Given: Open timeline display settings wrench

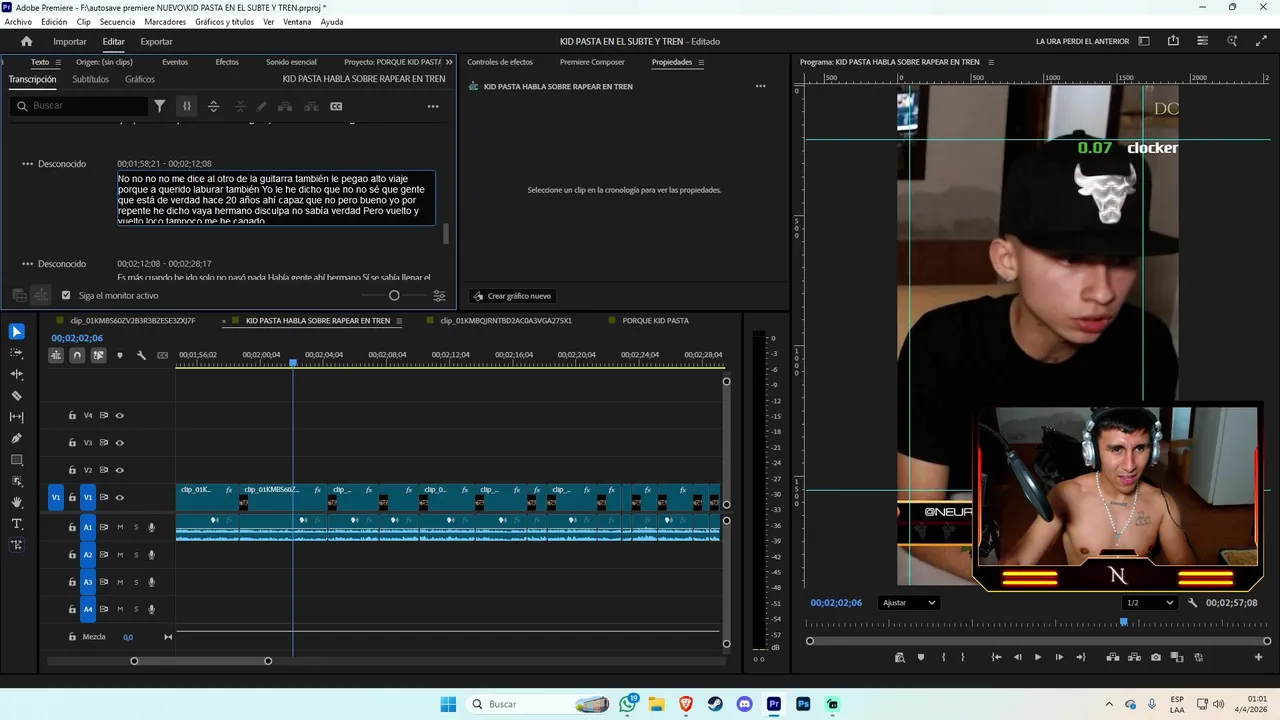Looking at the screenshot, I should pyautogui.click(x=141, y=355).
